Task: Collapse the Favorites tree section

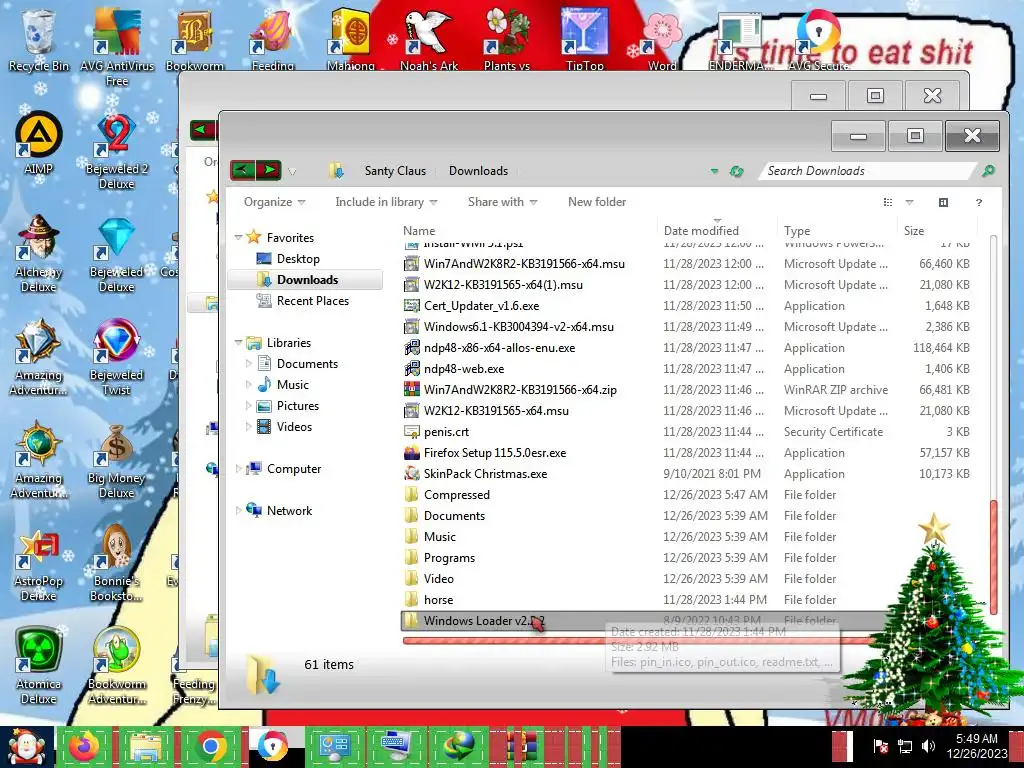Action: [x=238, y=238]
